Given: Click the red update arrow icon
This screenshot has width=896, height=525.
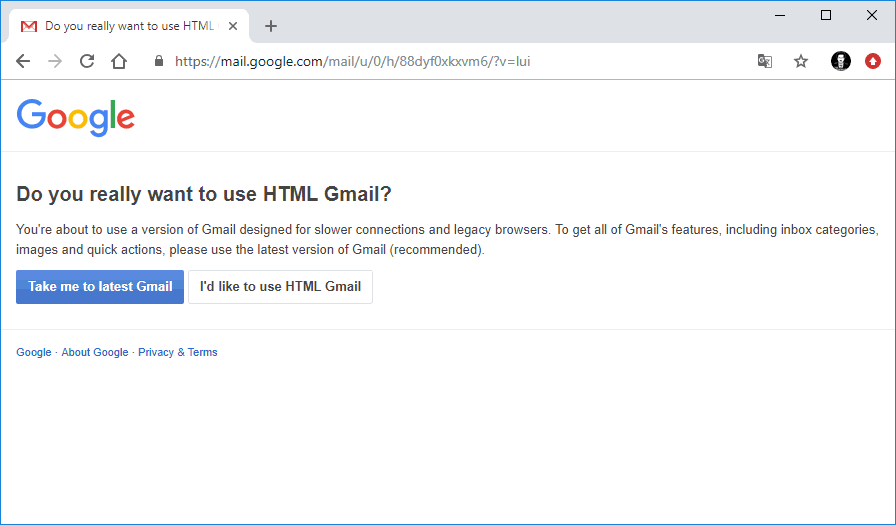Looking at the screenshot, I should point(873,61).
